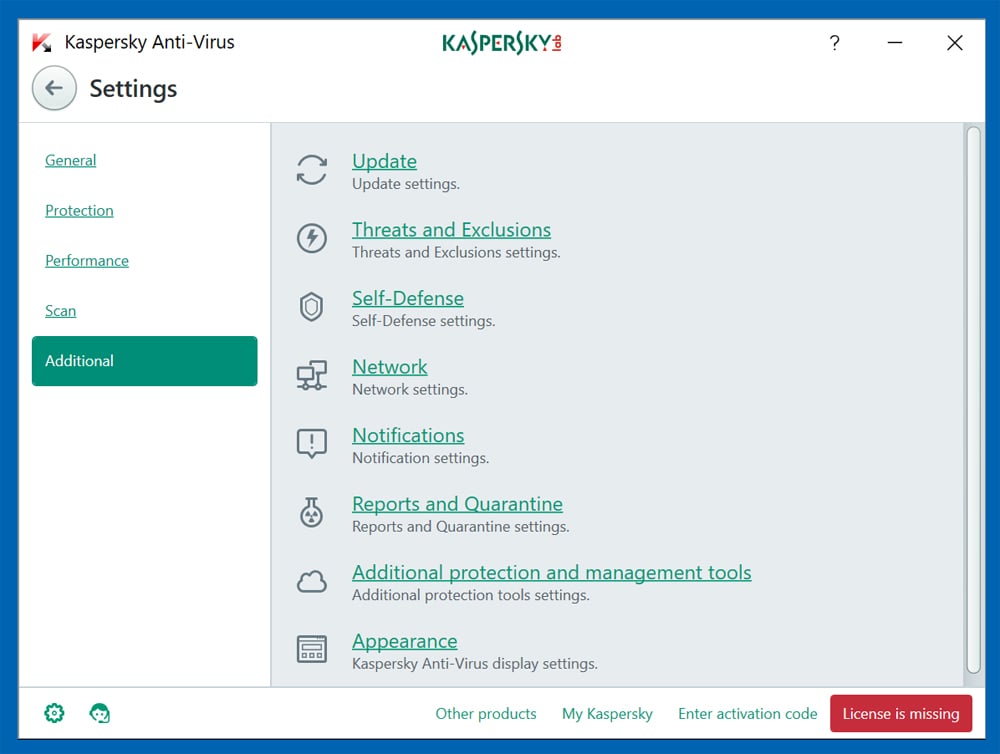1000x754 pixels.
Task: Minimize the Kaspersky Anti-Virus window
Action: tap(895, 43)
